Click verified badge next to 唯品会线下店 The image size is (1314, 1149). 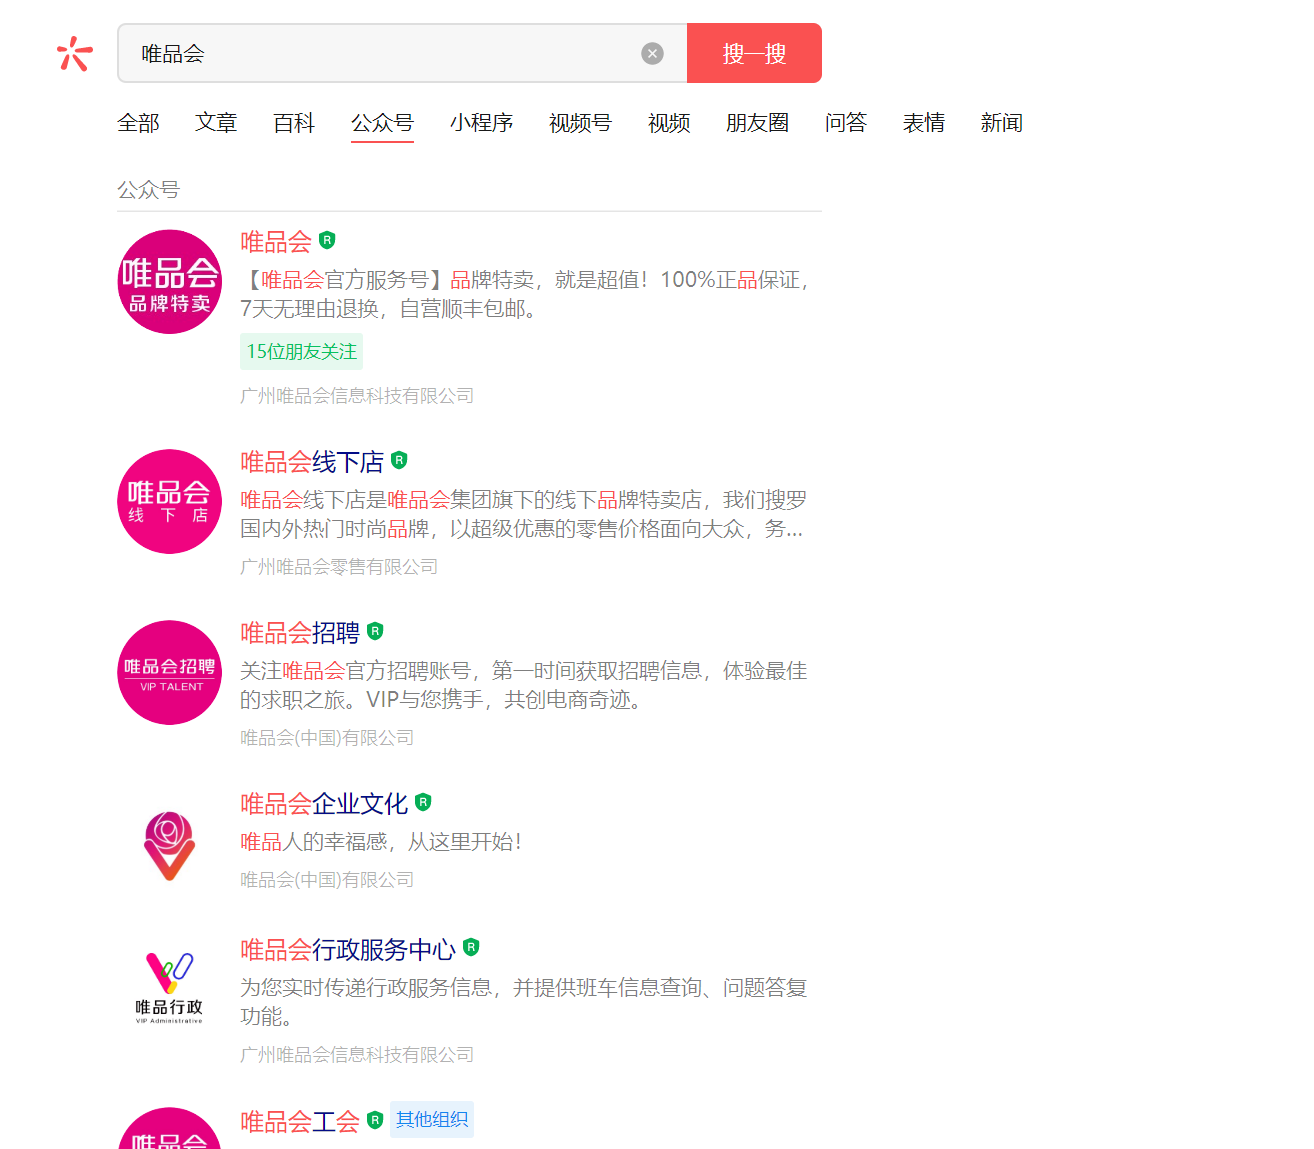[399, 460]
